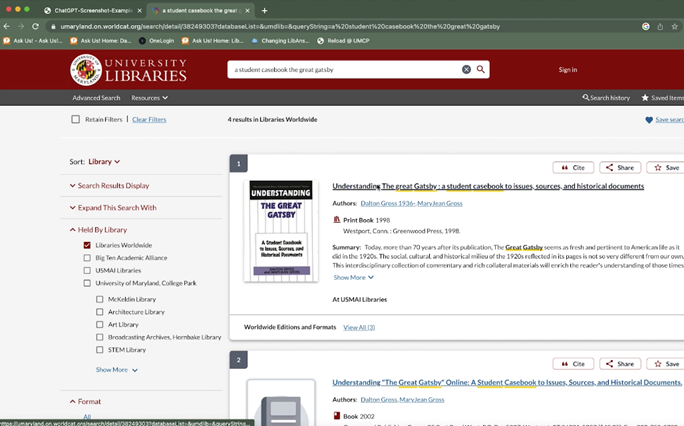
Task: Share the first search result
Action: 621,168
